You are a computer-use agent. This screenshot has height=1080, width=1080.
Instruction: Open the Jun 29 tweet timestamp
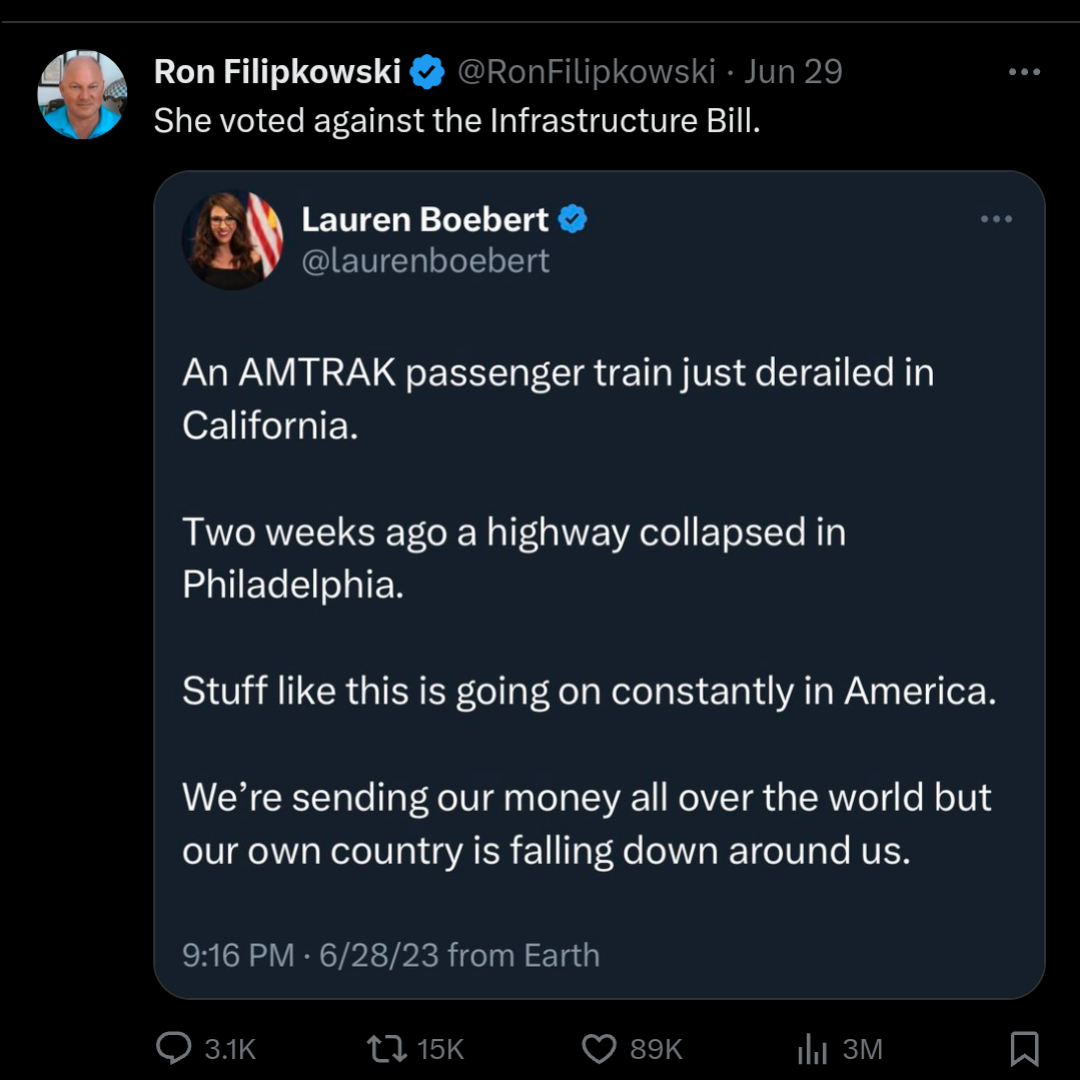click(x=794, y=72)
